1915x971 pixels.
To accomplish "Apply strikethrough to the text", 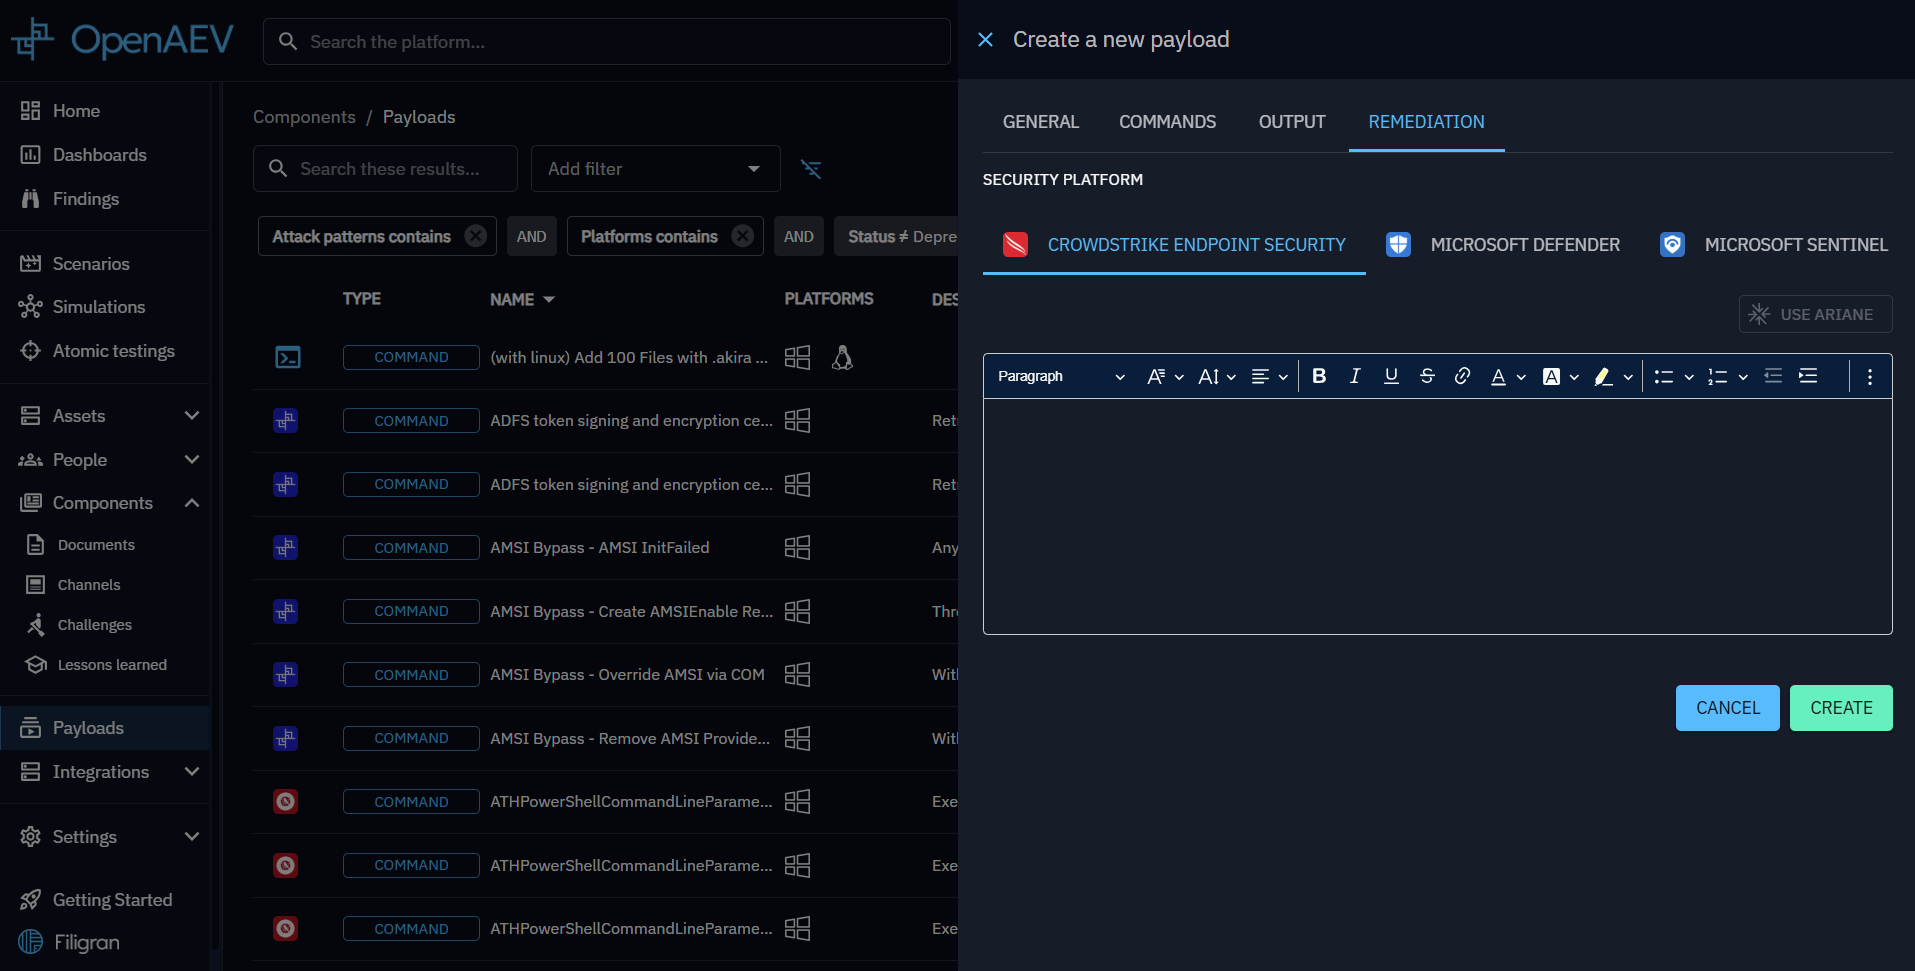I will (x=1427, y=376).
